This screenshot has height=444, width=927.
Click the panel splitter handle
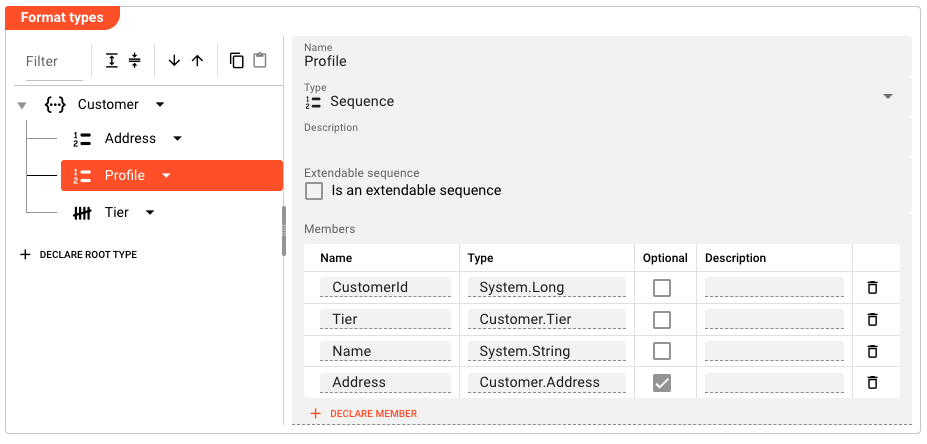(x=284, y=231)
